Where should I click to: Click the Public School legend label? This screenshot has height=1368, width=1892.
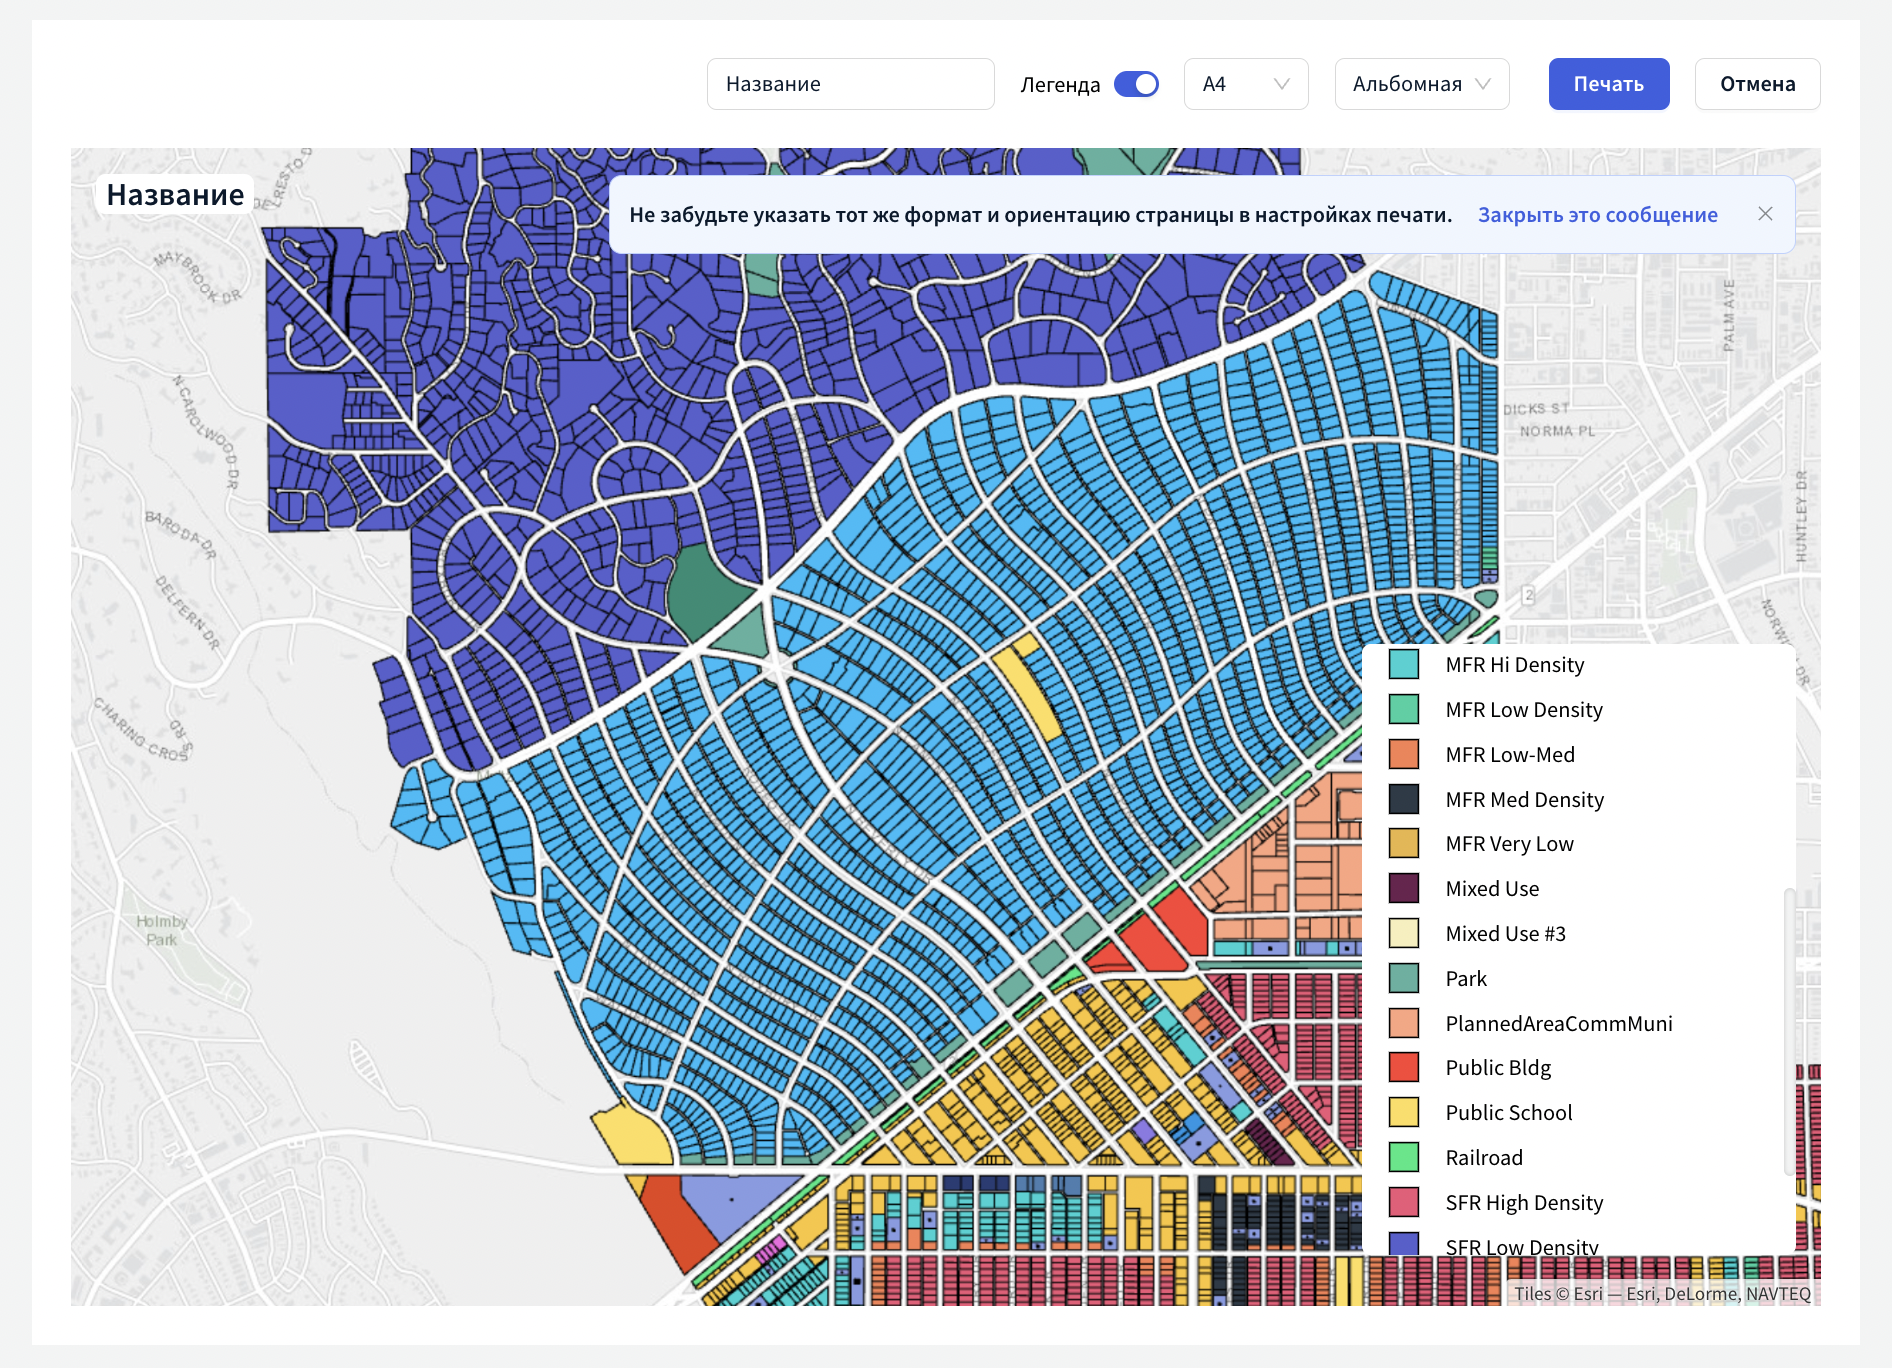(1508, 1113)
